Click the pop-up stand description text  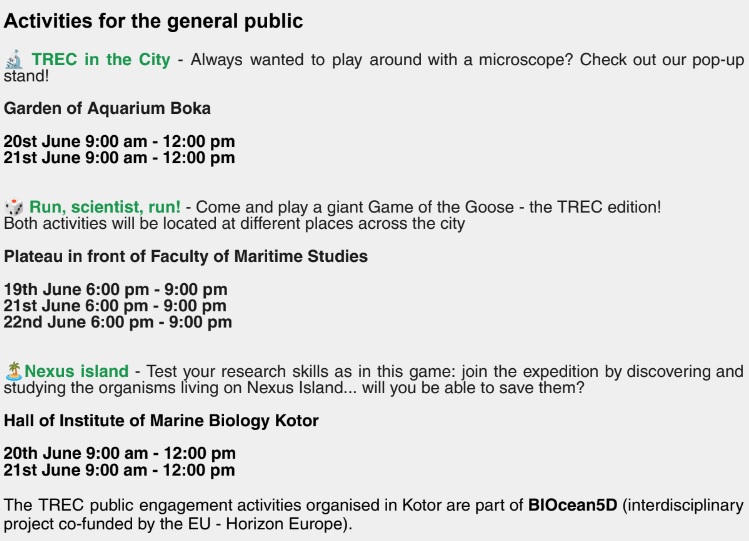tap(374, 67)
